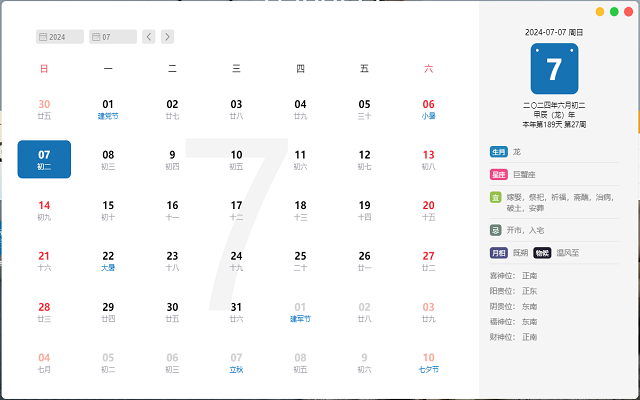Click the 开市, 入宅 taboo text
The image size is (640, 400).
pos(525,230)
